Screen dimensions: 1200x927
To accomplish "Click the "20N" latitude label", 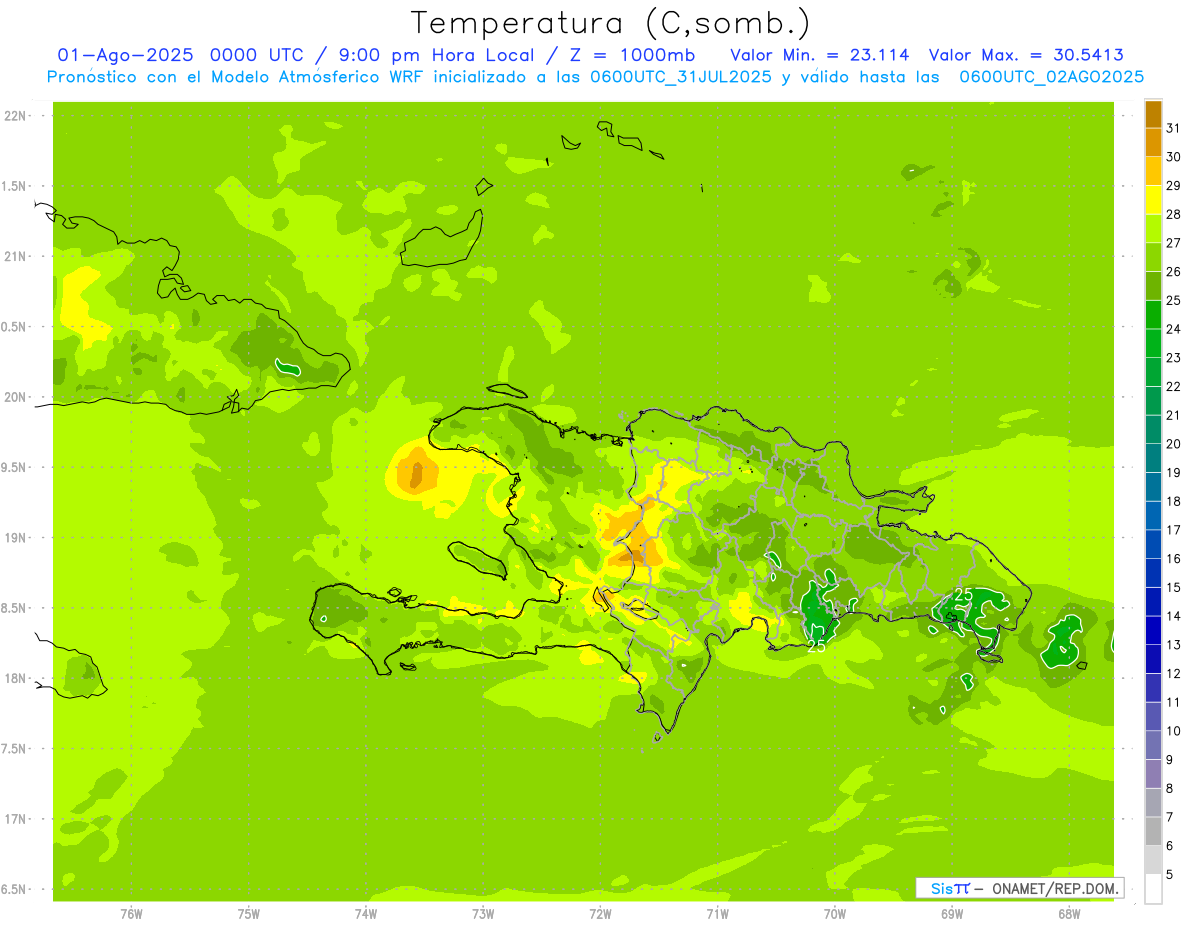I will pos(15,397).
